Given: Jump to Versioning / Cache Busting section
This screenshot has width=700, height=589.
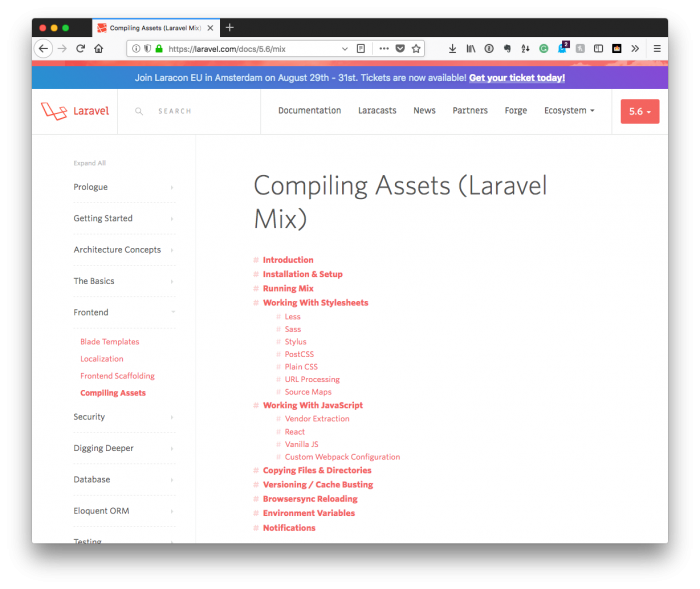Looking at the screenshot, I should pyautogui.click(x=318, y=485).
